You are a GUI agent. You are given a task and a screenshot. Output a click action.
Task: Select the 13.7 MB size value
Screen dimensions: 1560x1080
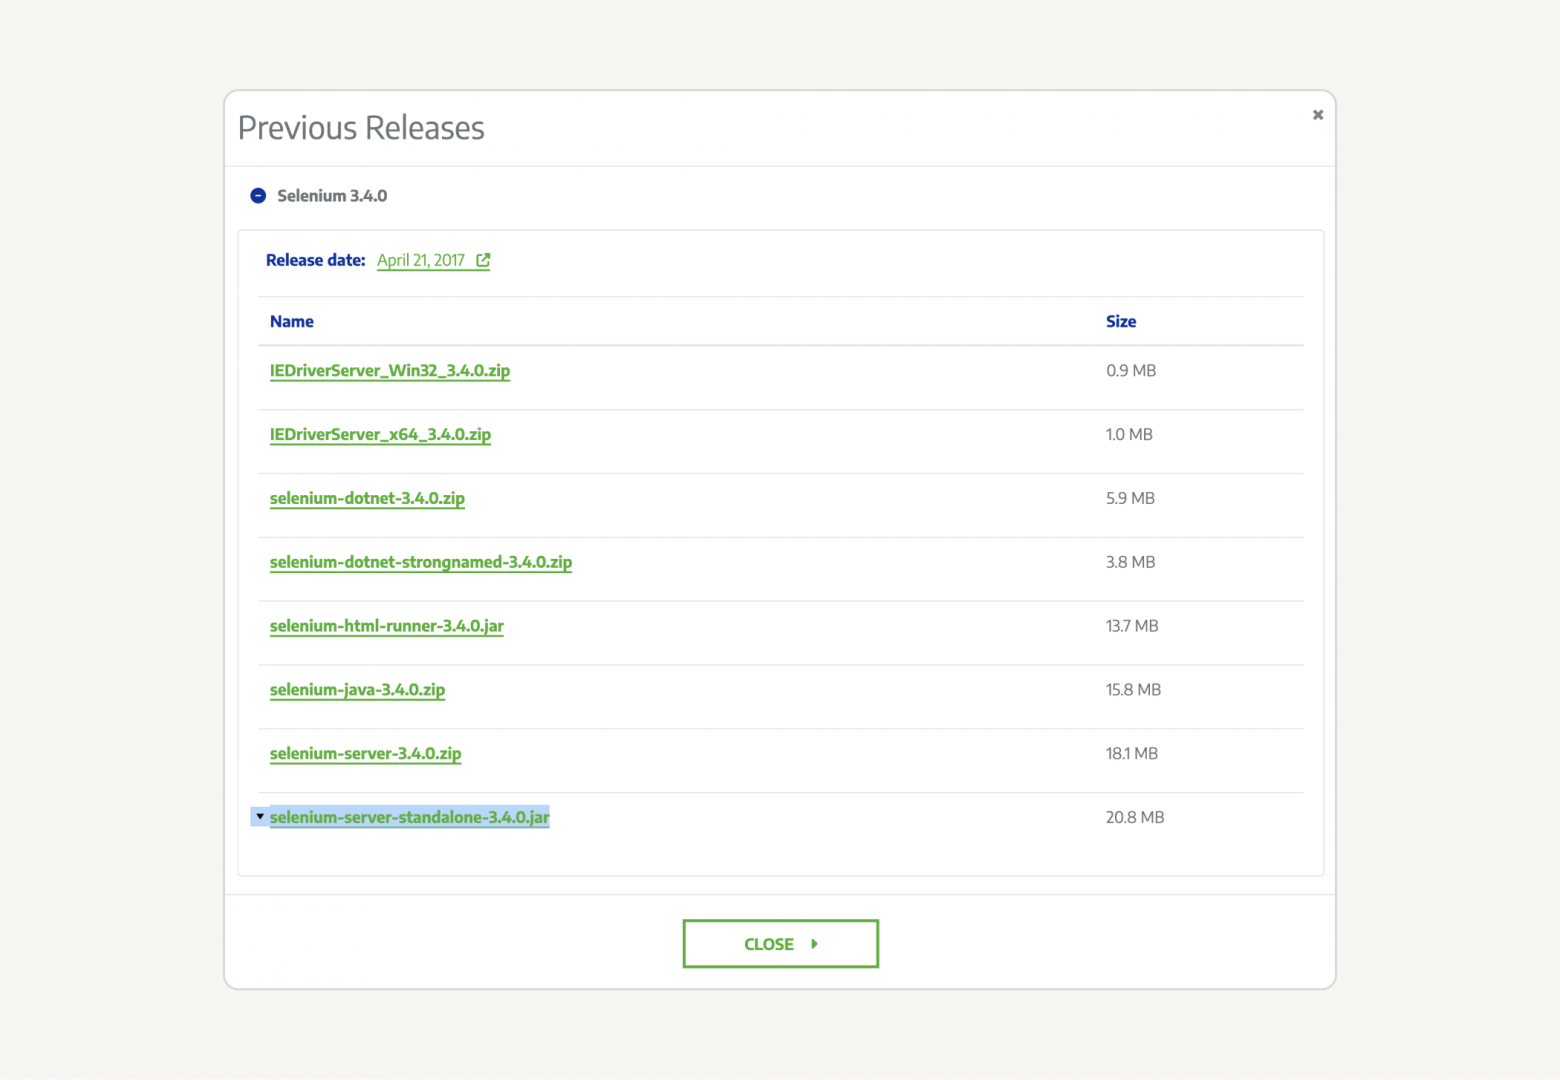coord(1132,627)
